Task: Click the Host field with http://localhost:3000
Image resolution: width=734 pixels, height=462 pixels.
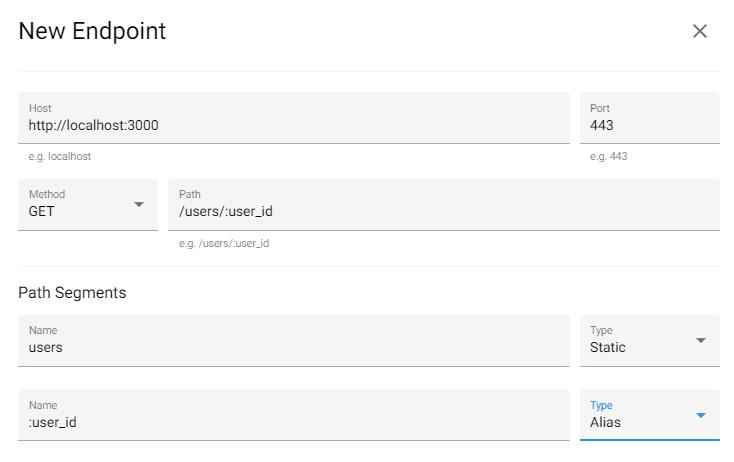Action: click(x=294, y=126)
